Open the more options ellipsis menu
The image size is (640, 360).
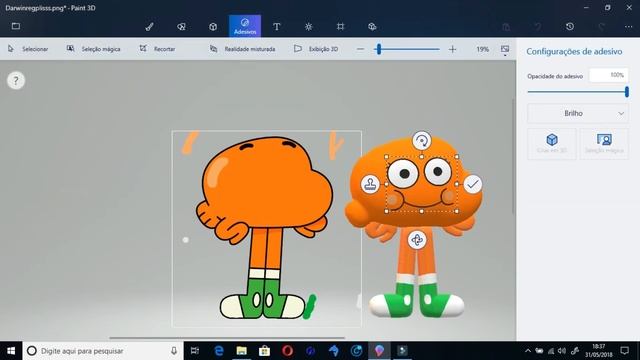click(628, 27)
